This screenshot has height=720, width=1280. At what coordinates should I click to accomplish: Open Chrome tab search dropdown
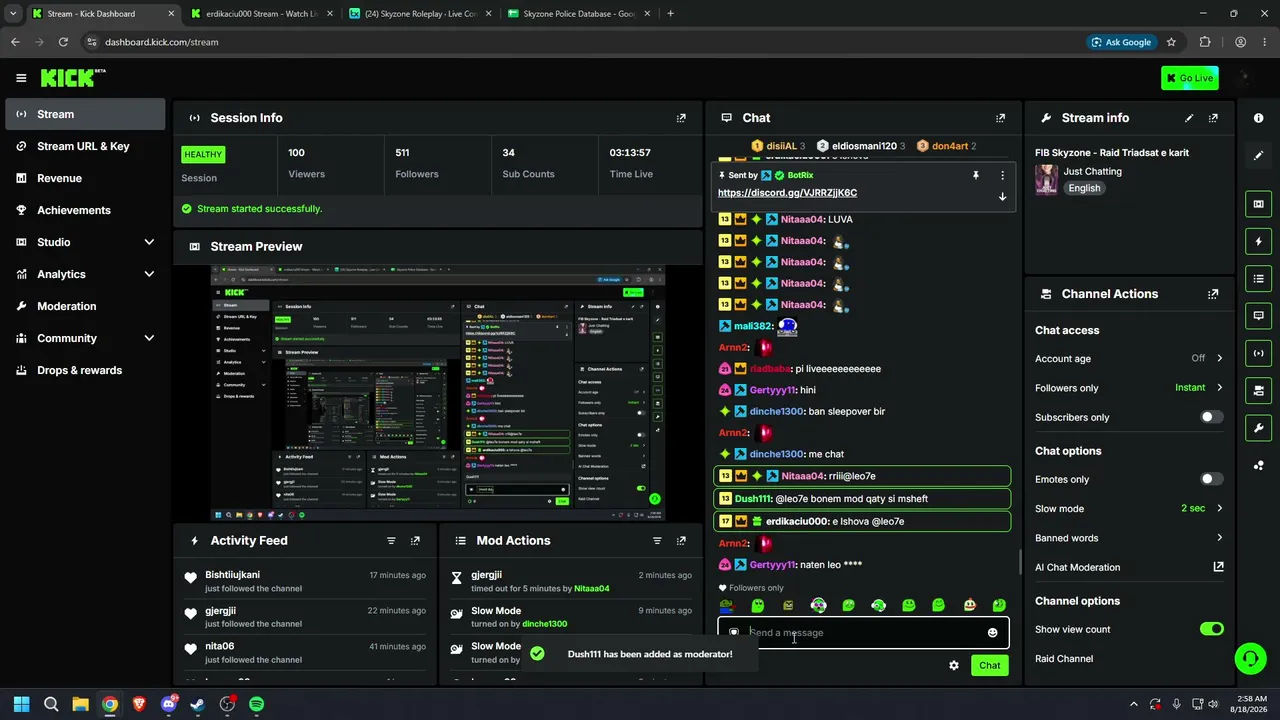point(13,14)
